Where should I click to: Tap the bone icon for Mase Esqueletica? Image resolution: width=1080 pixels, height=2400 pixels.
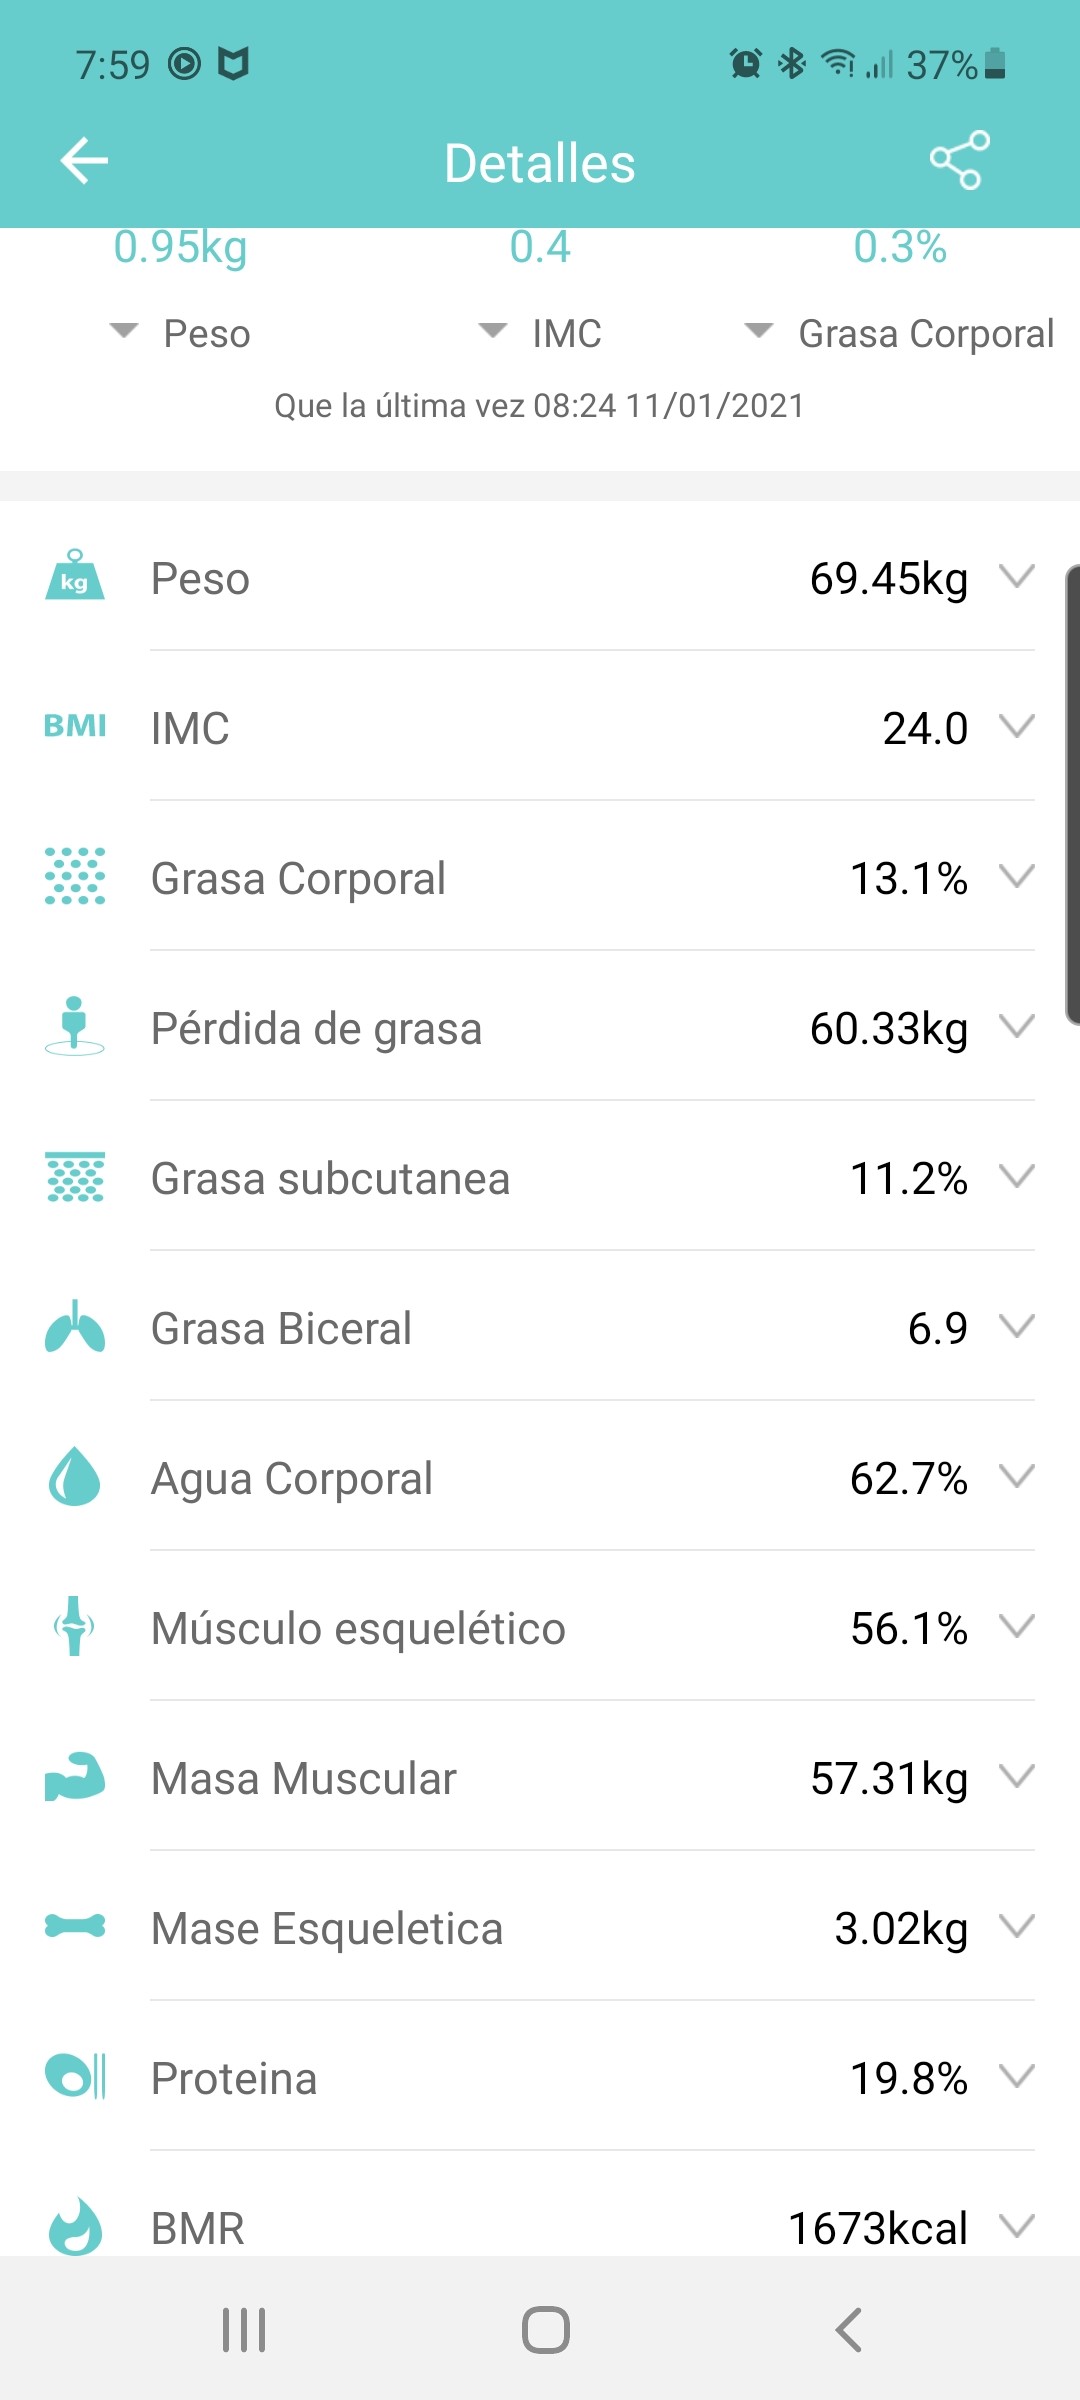coord(75,1926)
